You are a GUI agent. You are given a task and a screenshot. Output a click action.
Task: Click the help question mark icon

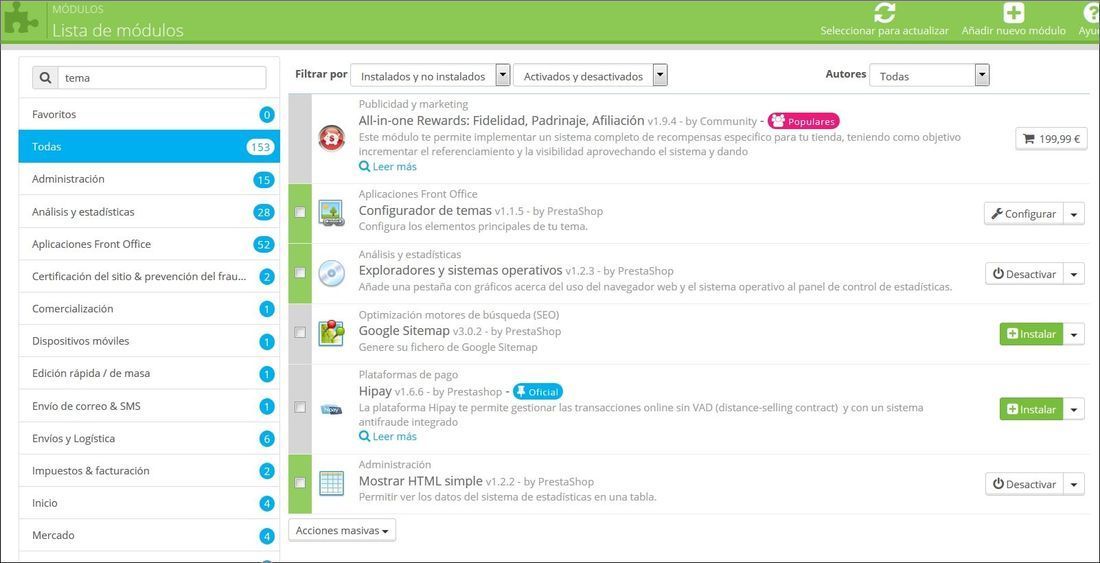(x=1092, y=13)
